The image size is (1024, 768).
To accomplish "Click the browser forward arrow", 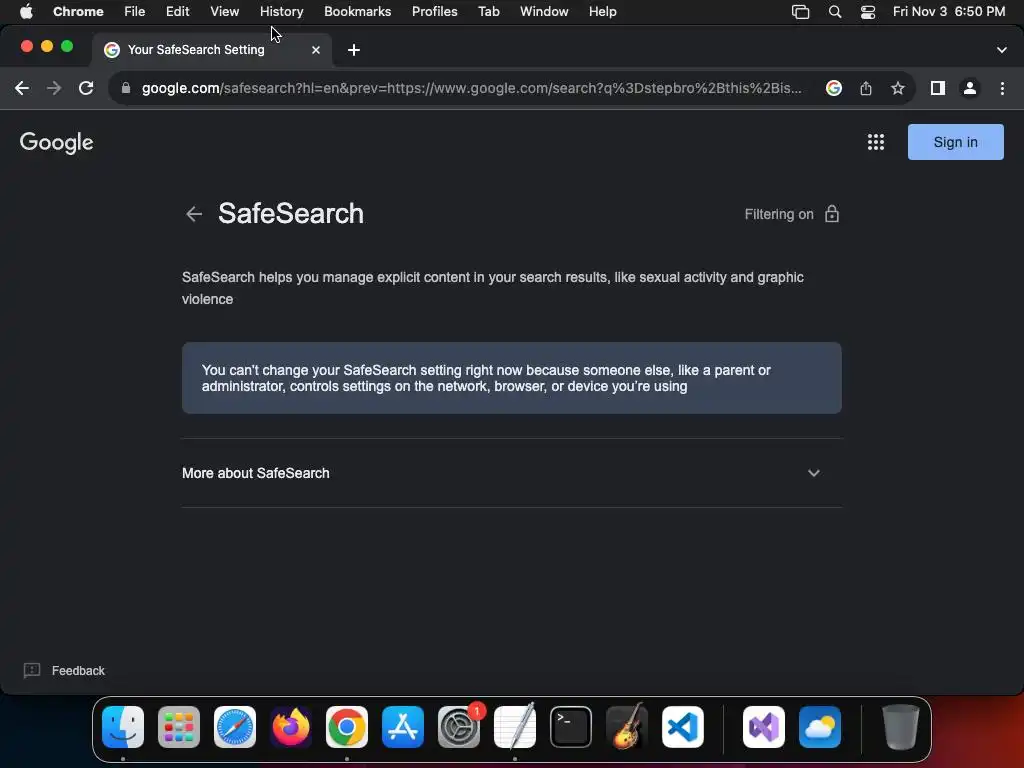I will point(54,88).
